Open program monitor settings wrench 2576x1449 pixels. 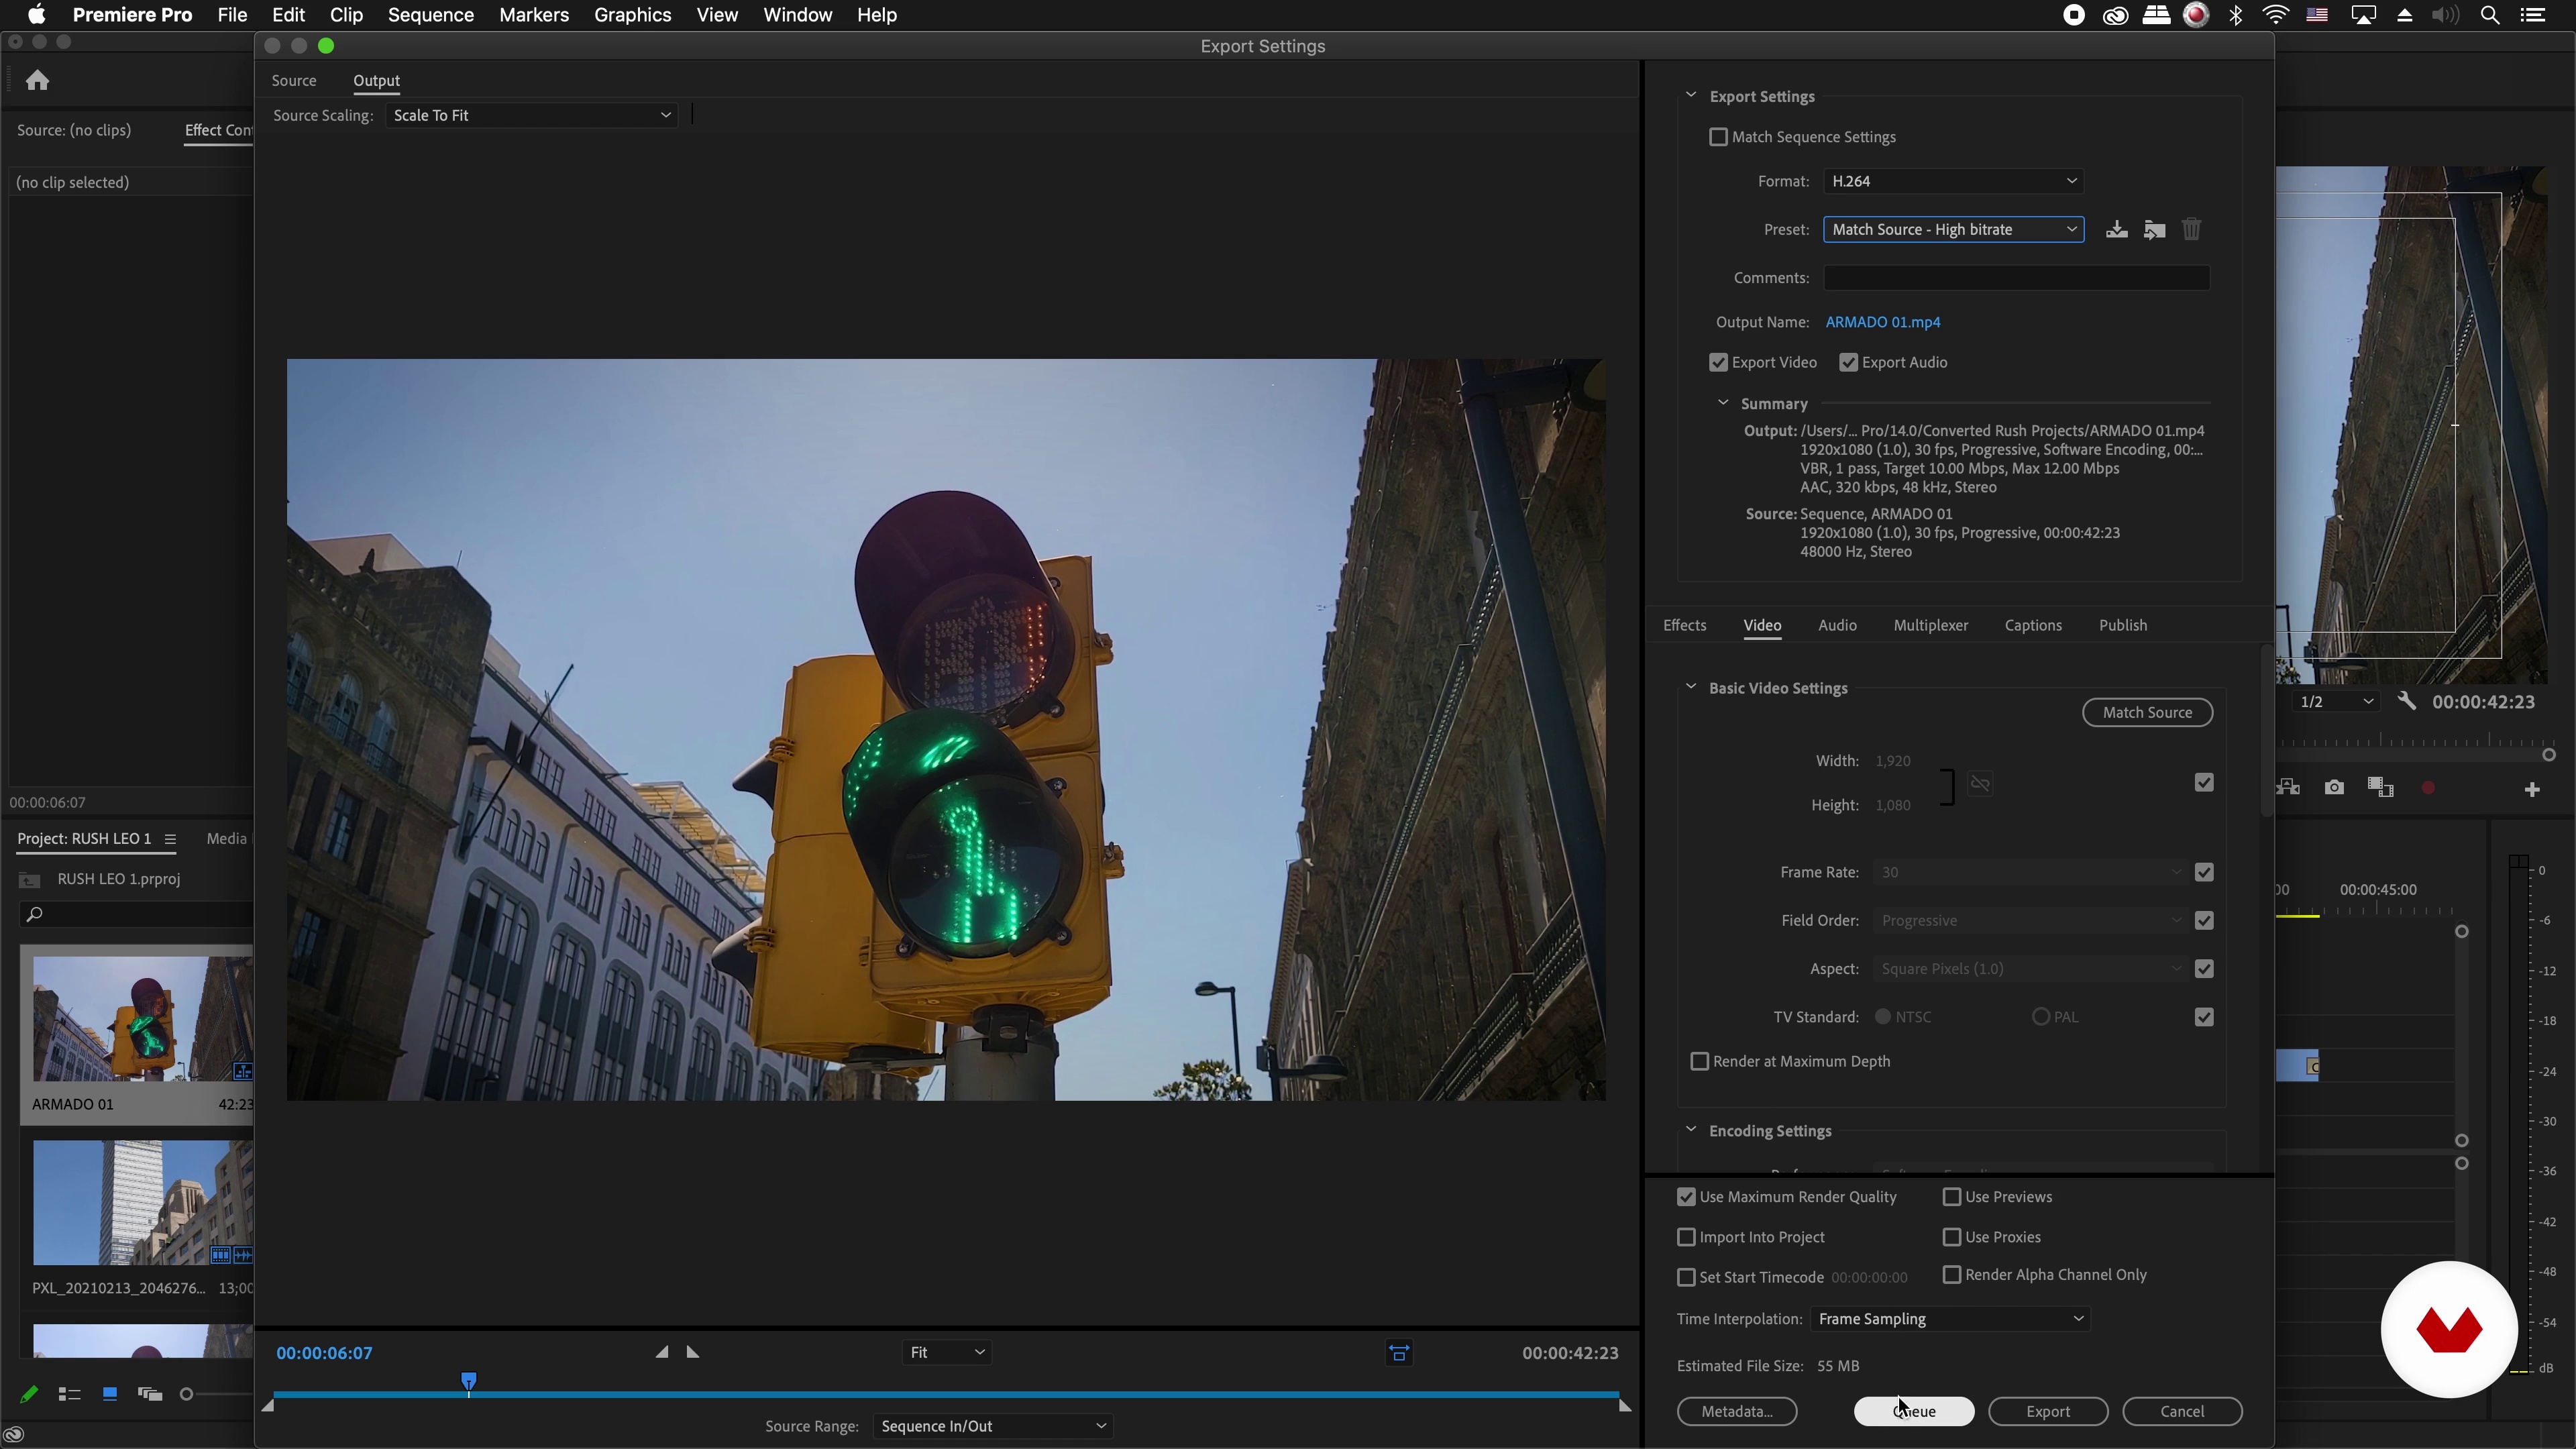click(x=2406, y=702)
